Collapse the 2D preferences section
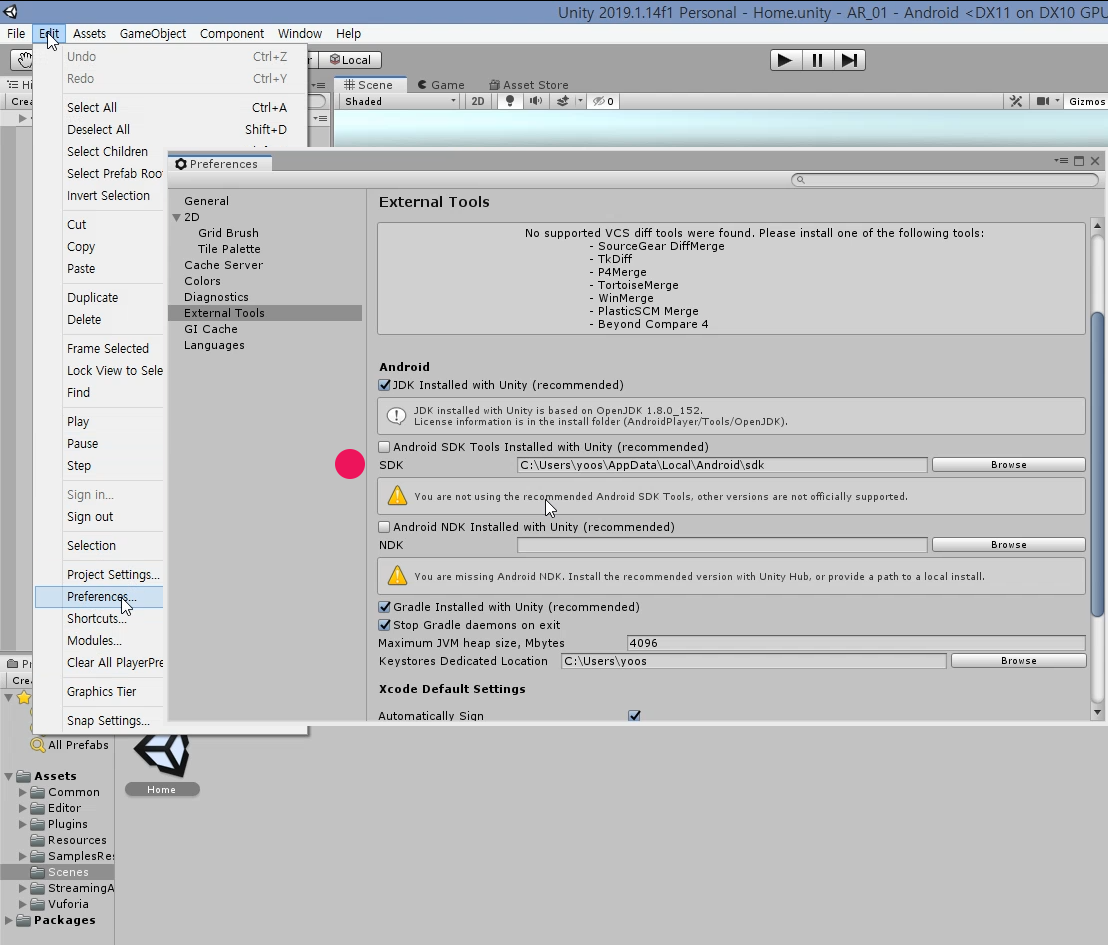 (x=177, y=217)
